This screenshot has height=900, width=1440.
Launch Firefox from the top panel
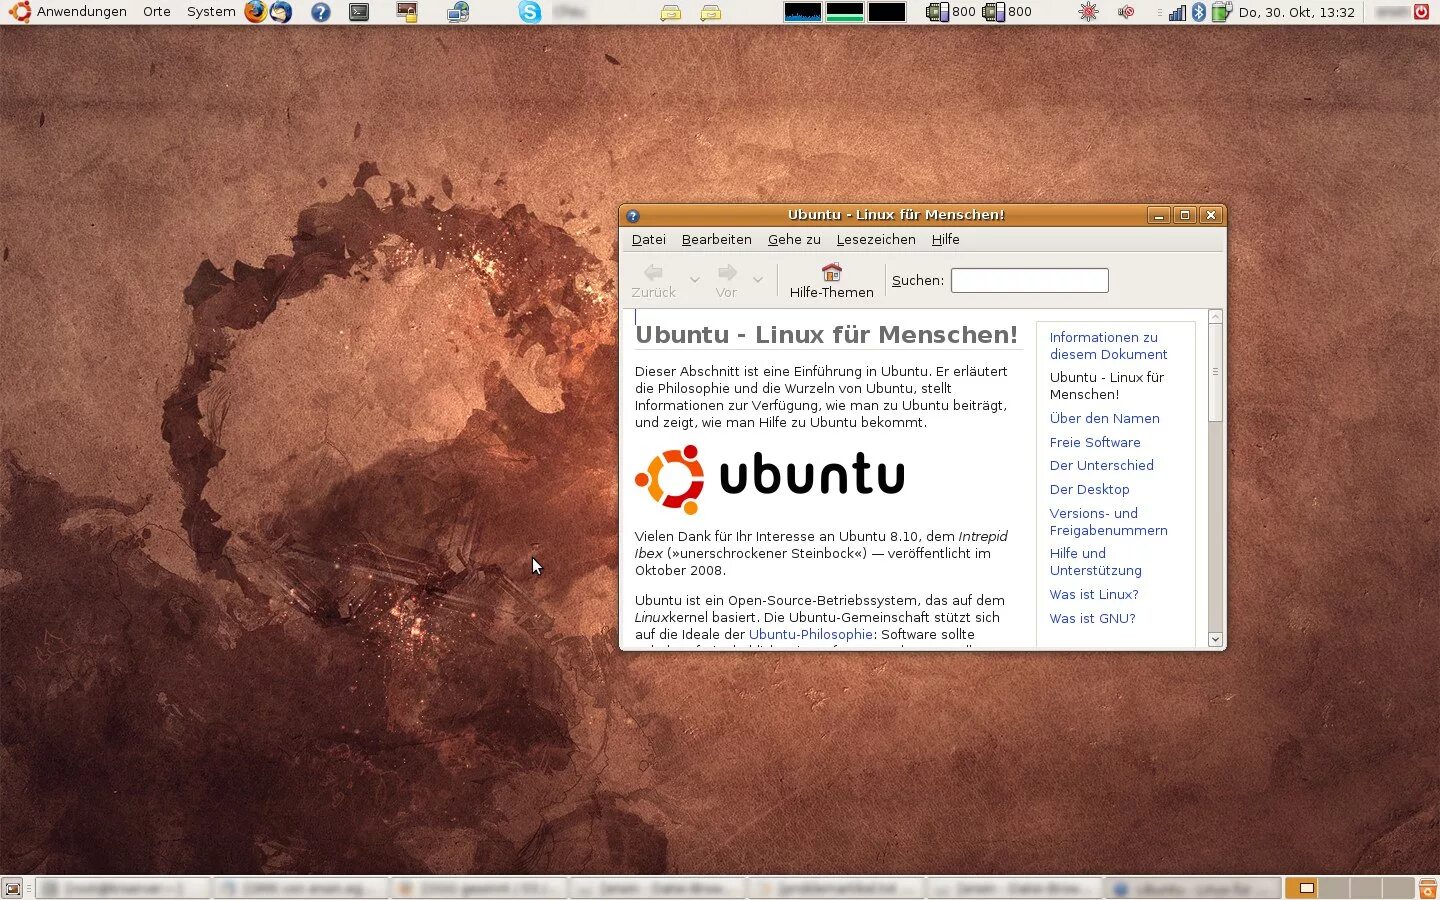[256, 12]
